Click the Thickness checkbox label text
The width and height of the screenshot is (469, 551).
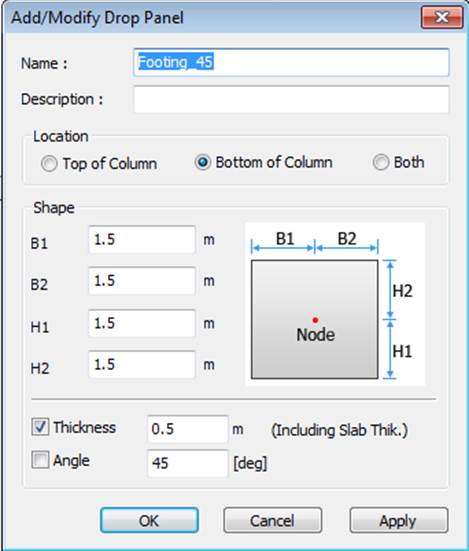point(85,427)
